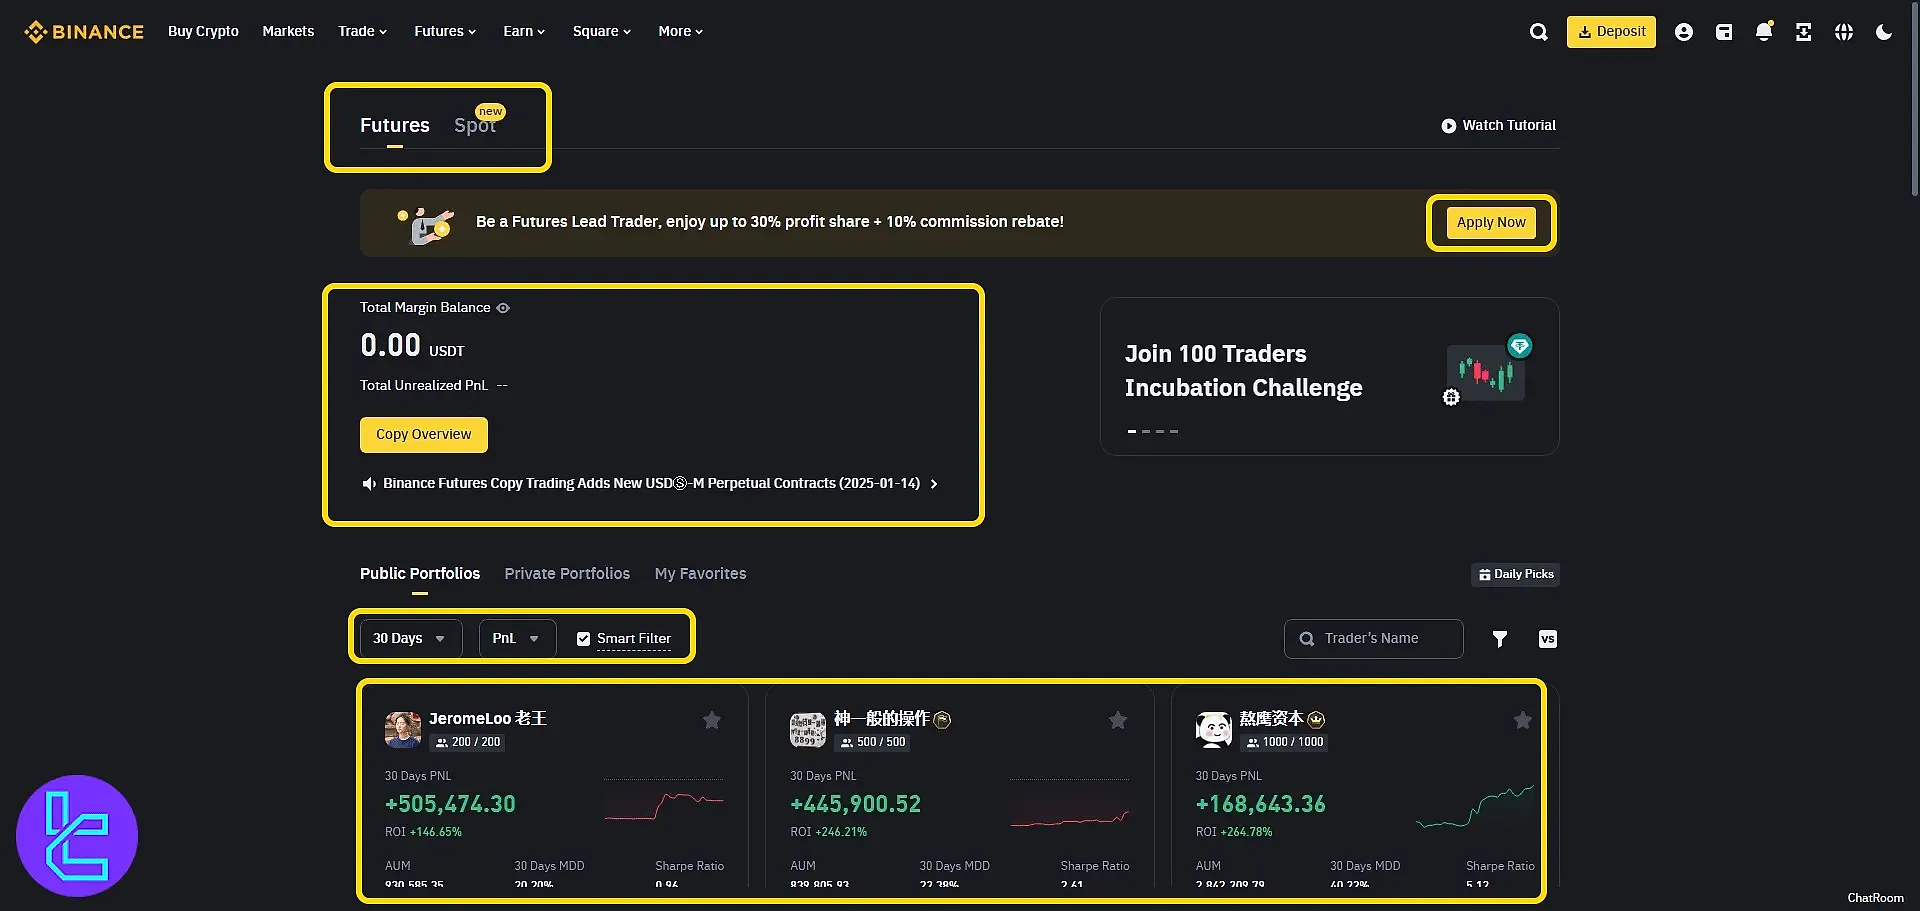
Task: Open JeromeLoo 老王 trader name
Action: (x=488, y=719)
